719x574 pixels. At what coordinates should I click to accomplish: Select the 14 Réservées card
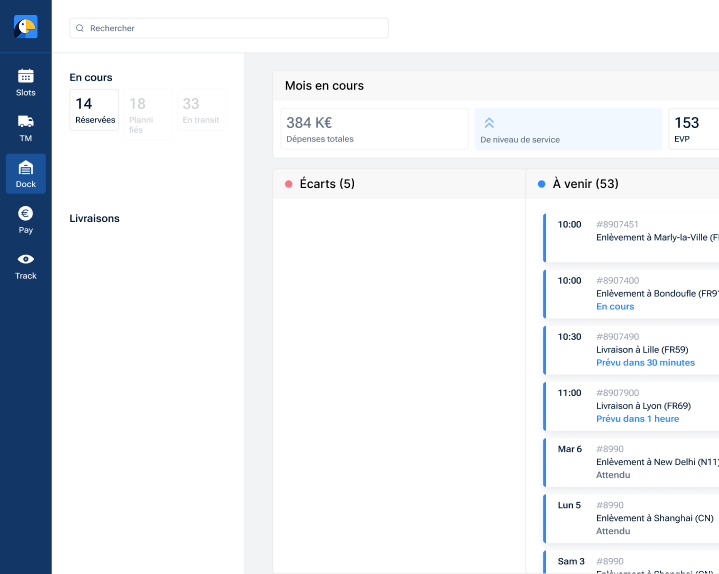94,110
